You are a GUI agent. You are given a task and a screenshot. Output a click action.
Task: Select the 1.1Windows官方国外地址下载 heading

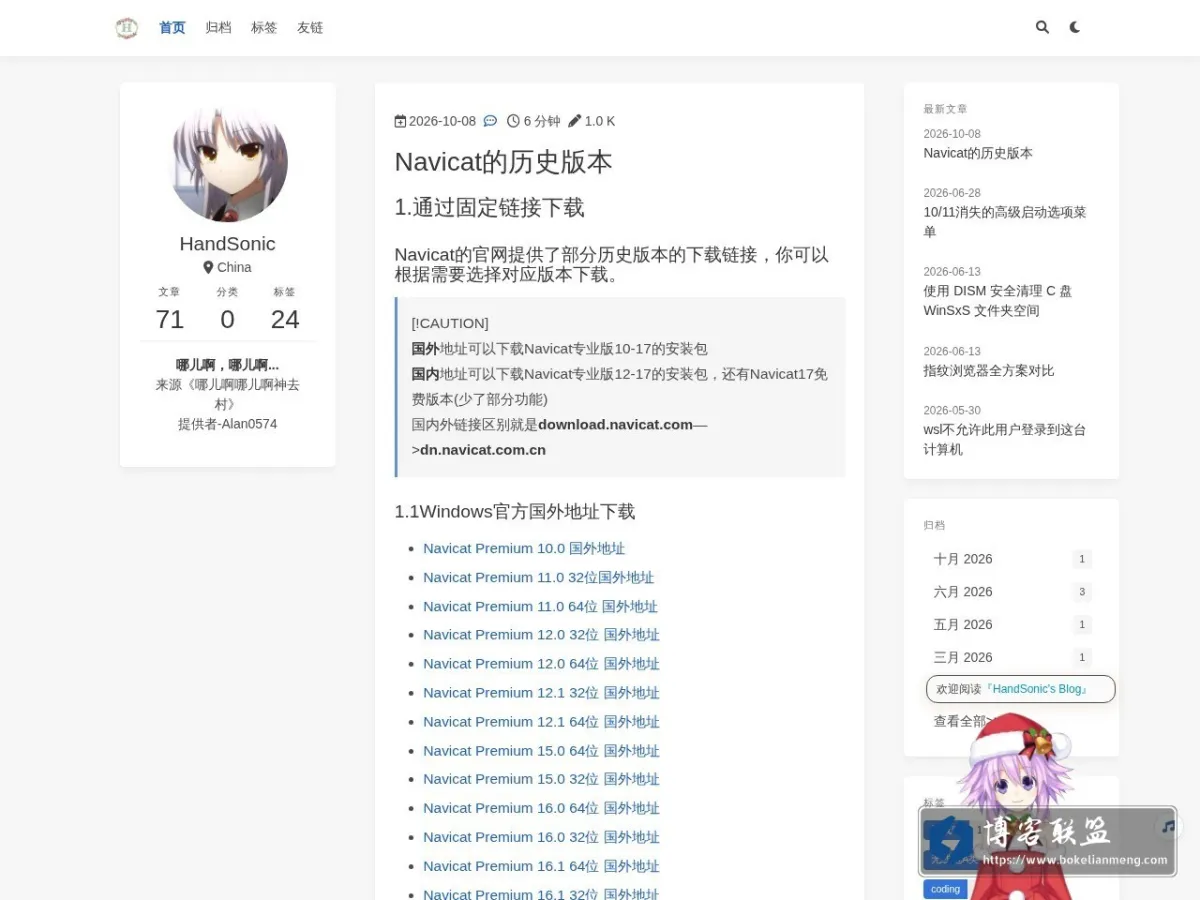(x=515, y=512)
